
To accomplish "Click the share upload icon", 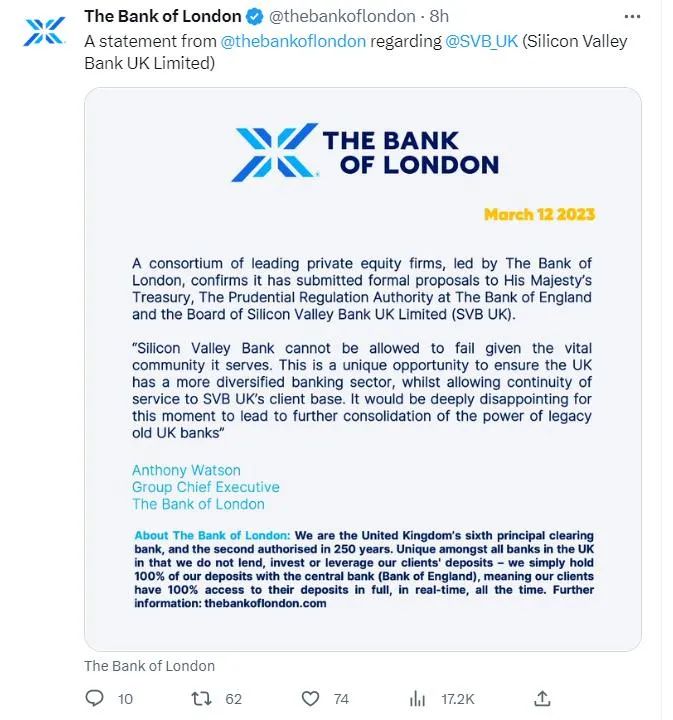I will point(542,698).
